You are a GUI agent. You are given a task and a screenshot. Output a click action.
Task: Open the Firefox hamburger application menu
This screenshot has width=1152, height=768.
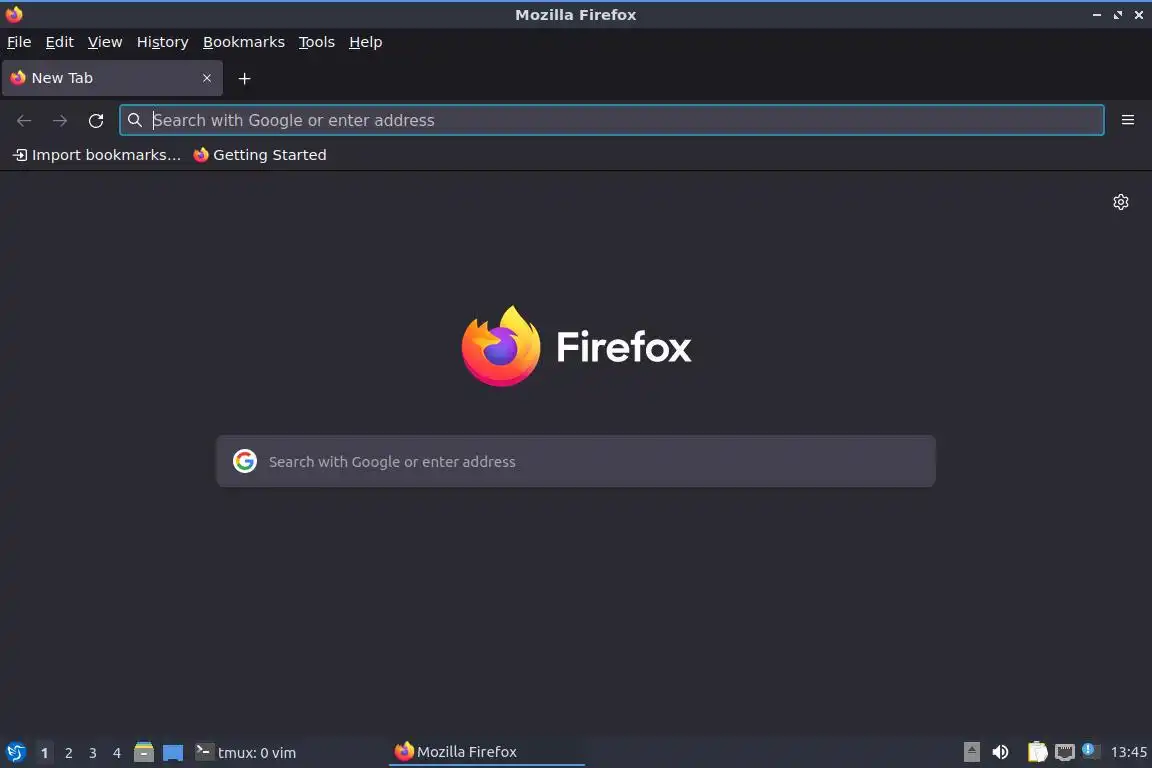point(1128,120)
